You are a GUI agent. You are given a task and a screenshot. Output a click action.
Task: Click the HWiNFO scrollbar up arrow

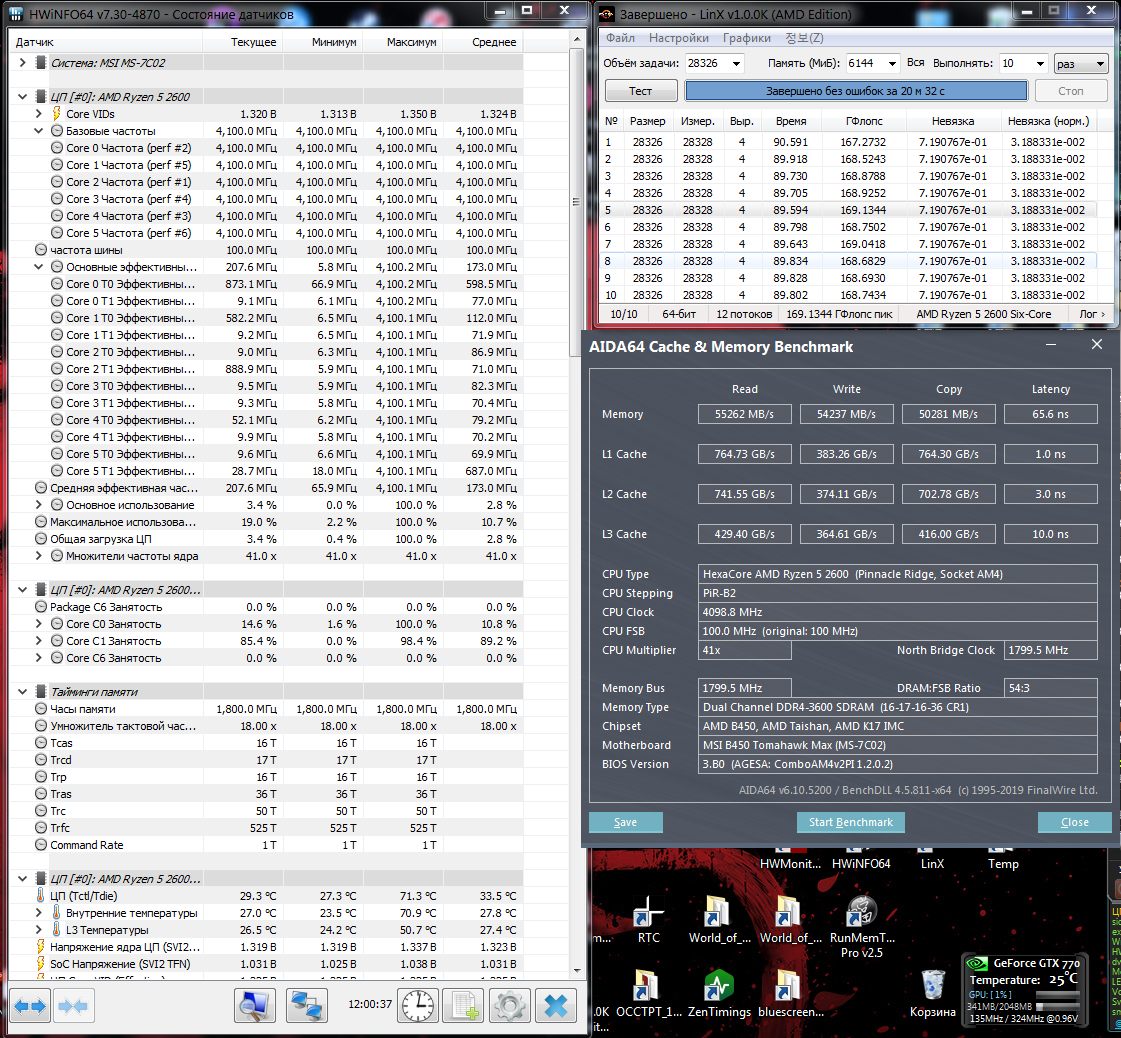coord(576,39)
